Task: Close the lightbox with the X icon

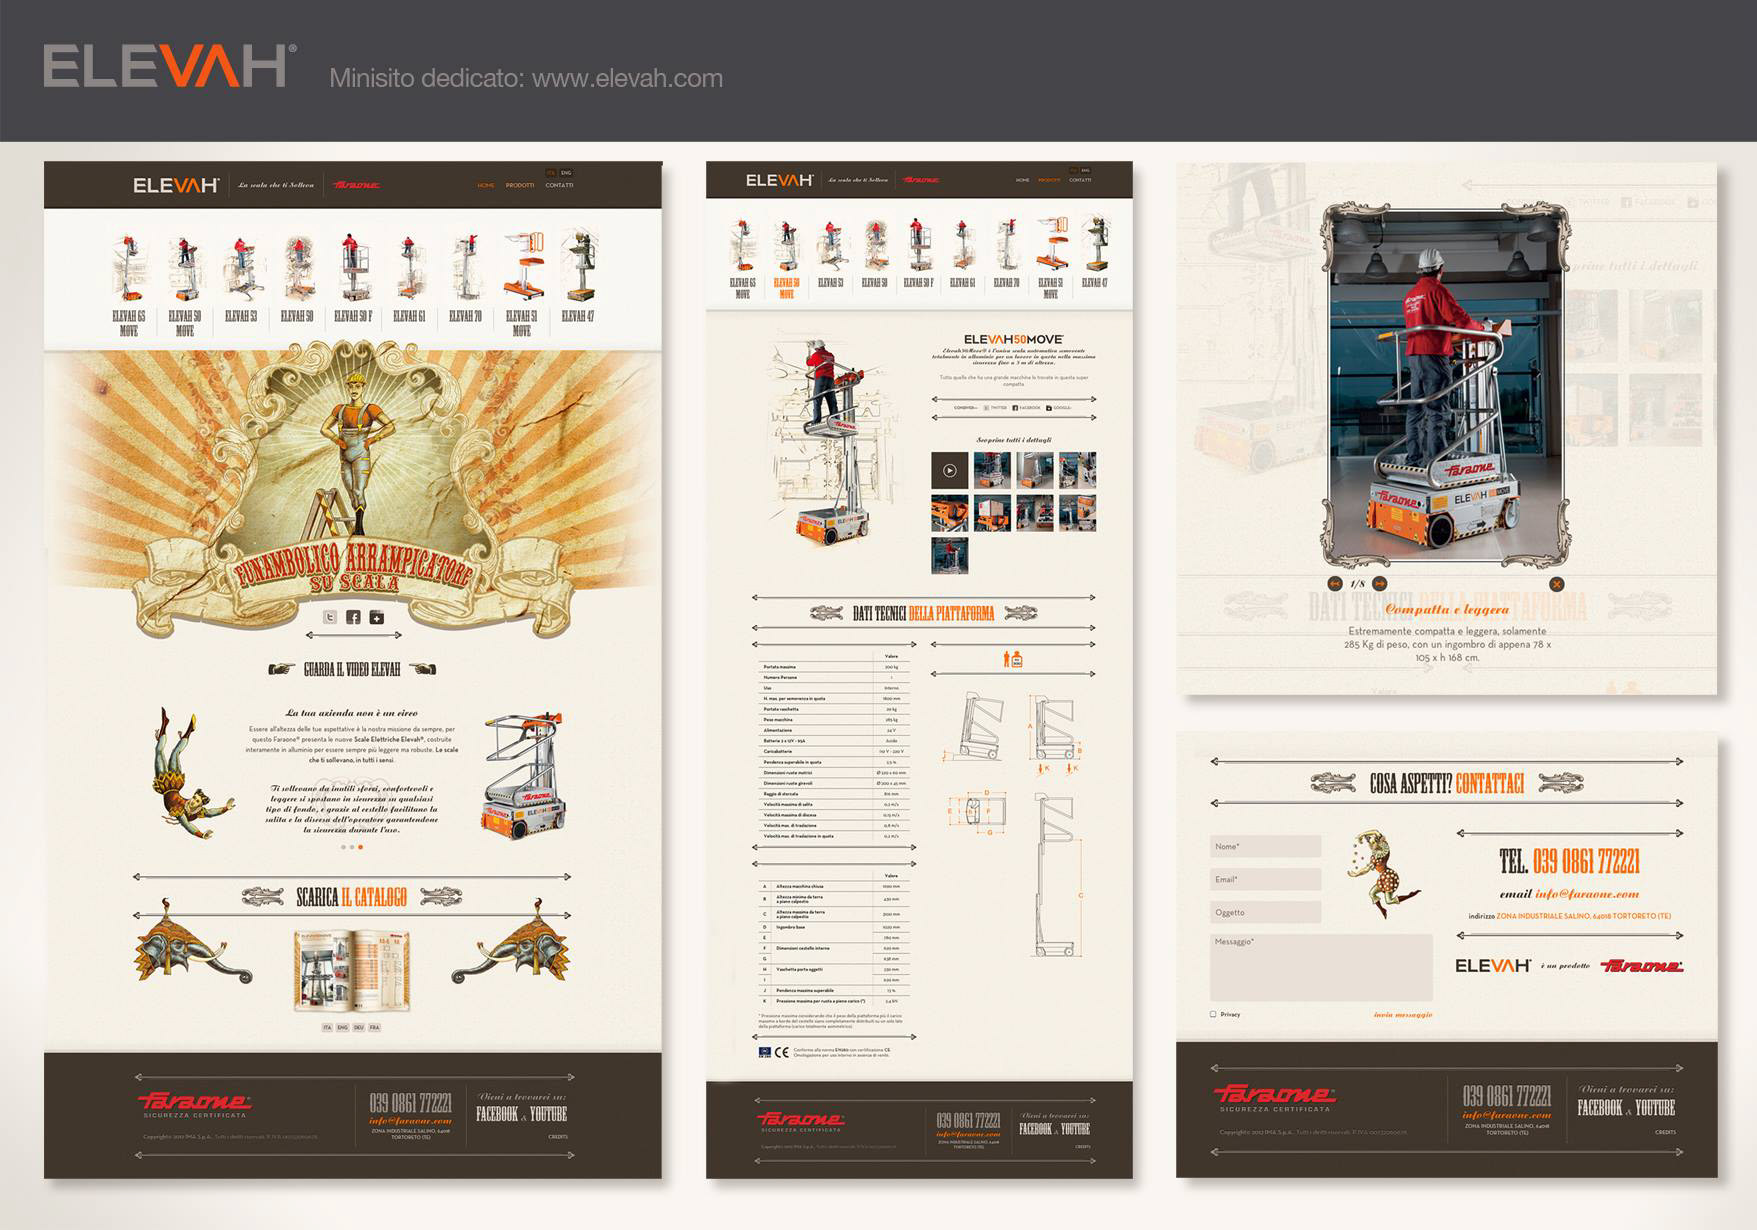Action: 1556,584
